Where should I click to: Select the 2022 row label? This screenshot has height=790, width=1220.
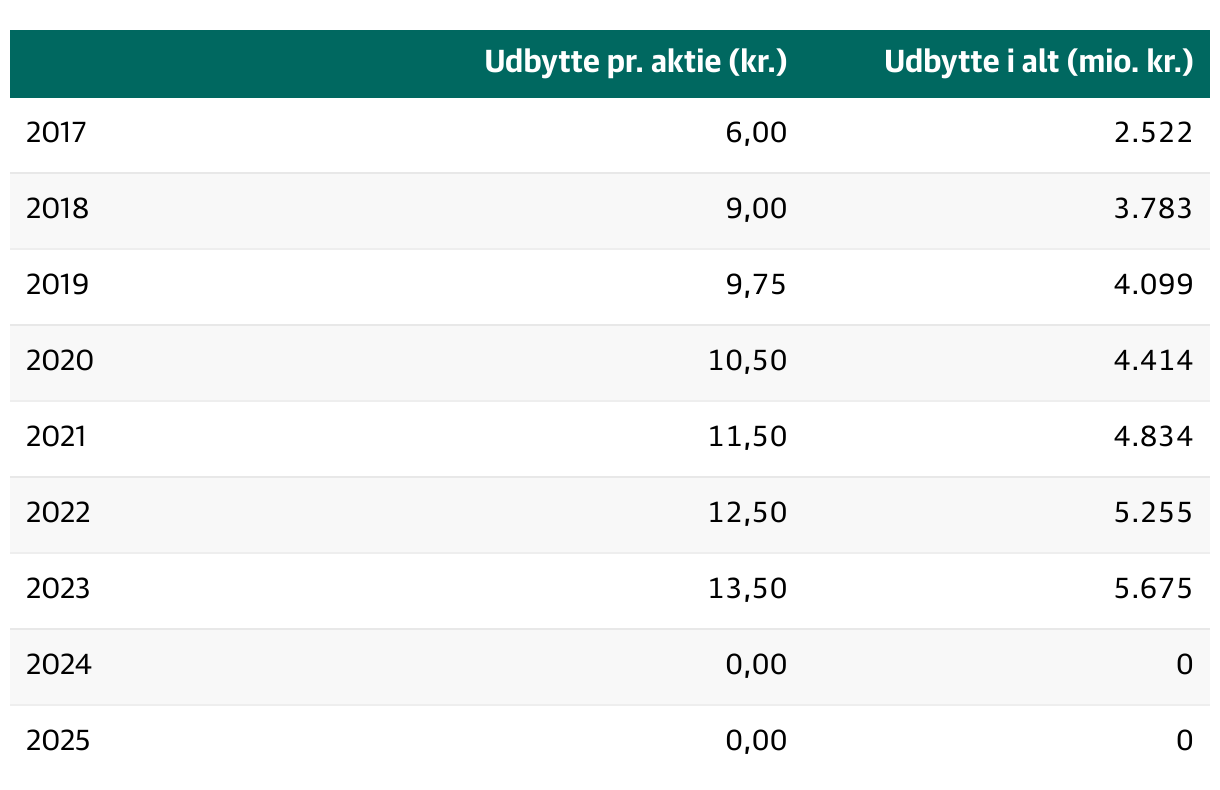[58, 513]
